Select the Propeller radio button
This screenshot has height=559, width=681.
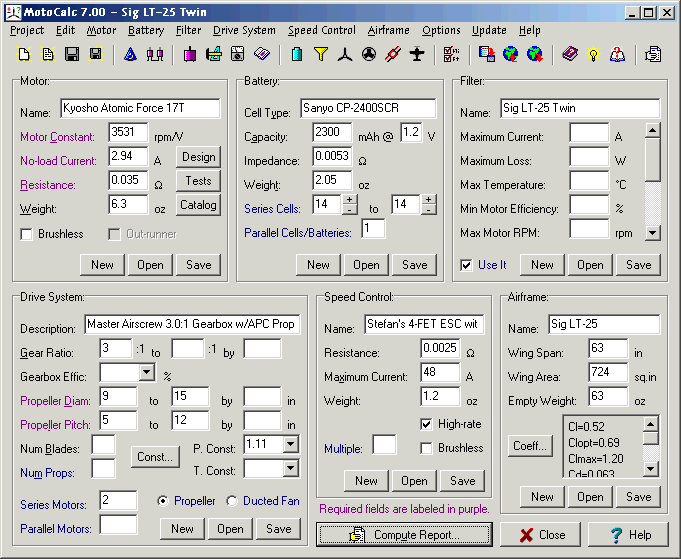(162, 501)
